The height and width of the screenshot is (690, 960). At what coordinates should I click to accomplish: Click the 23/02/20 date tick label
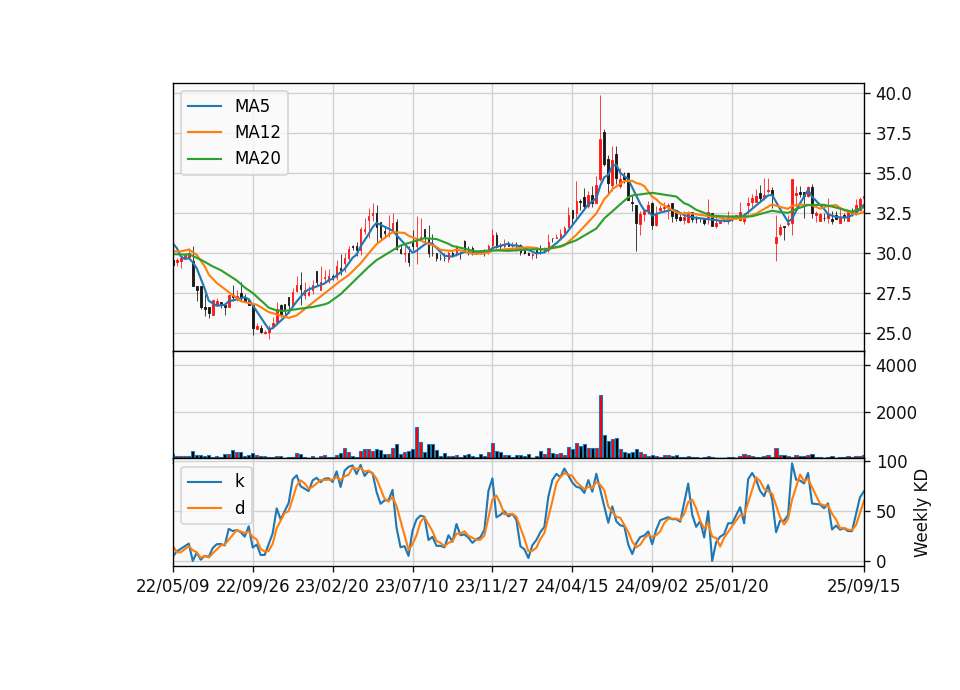pyautogui.click(x=332, y=586)
